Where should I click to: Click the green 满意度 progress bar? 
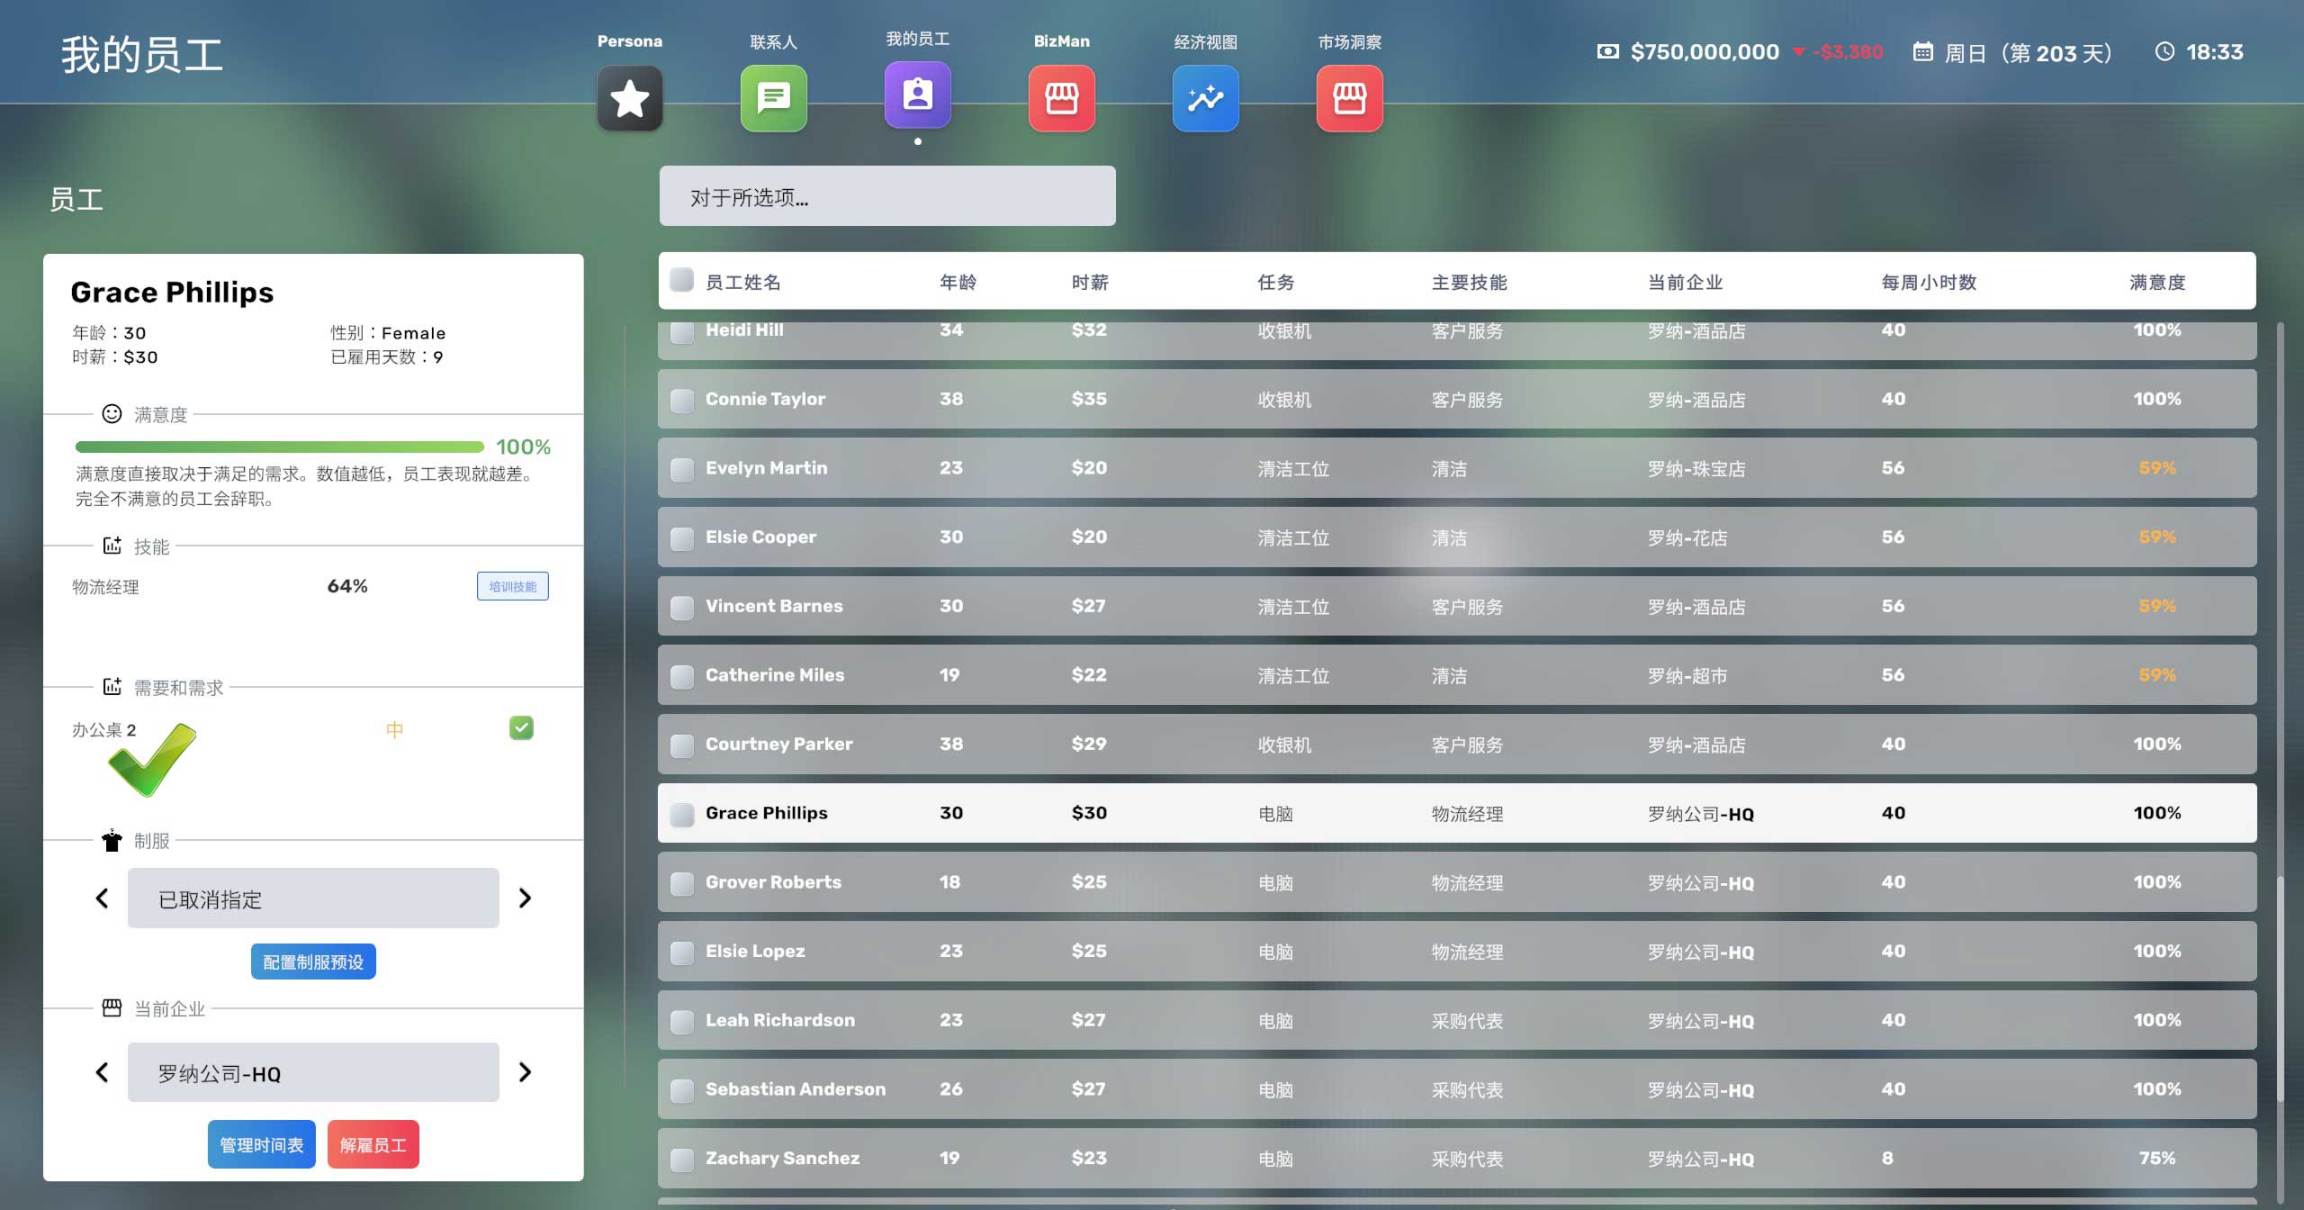click(x=280, y=446)
